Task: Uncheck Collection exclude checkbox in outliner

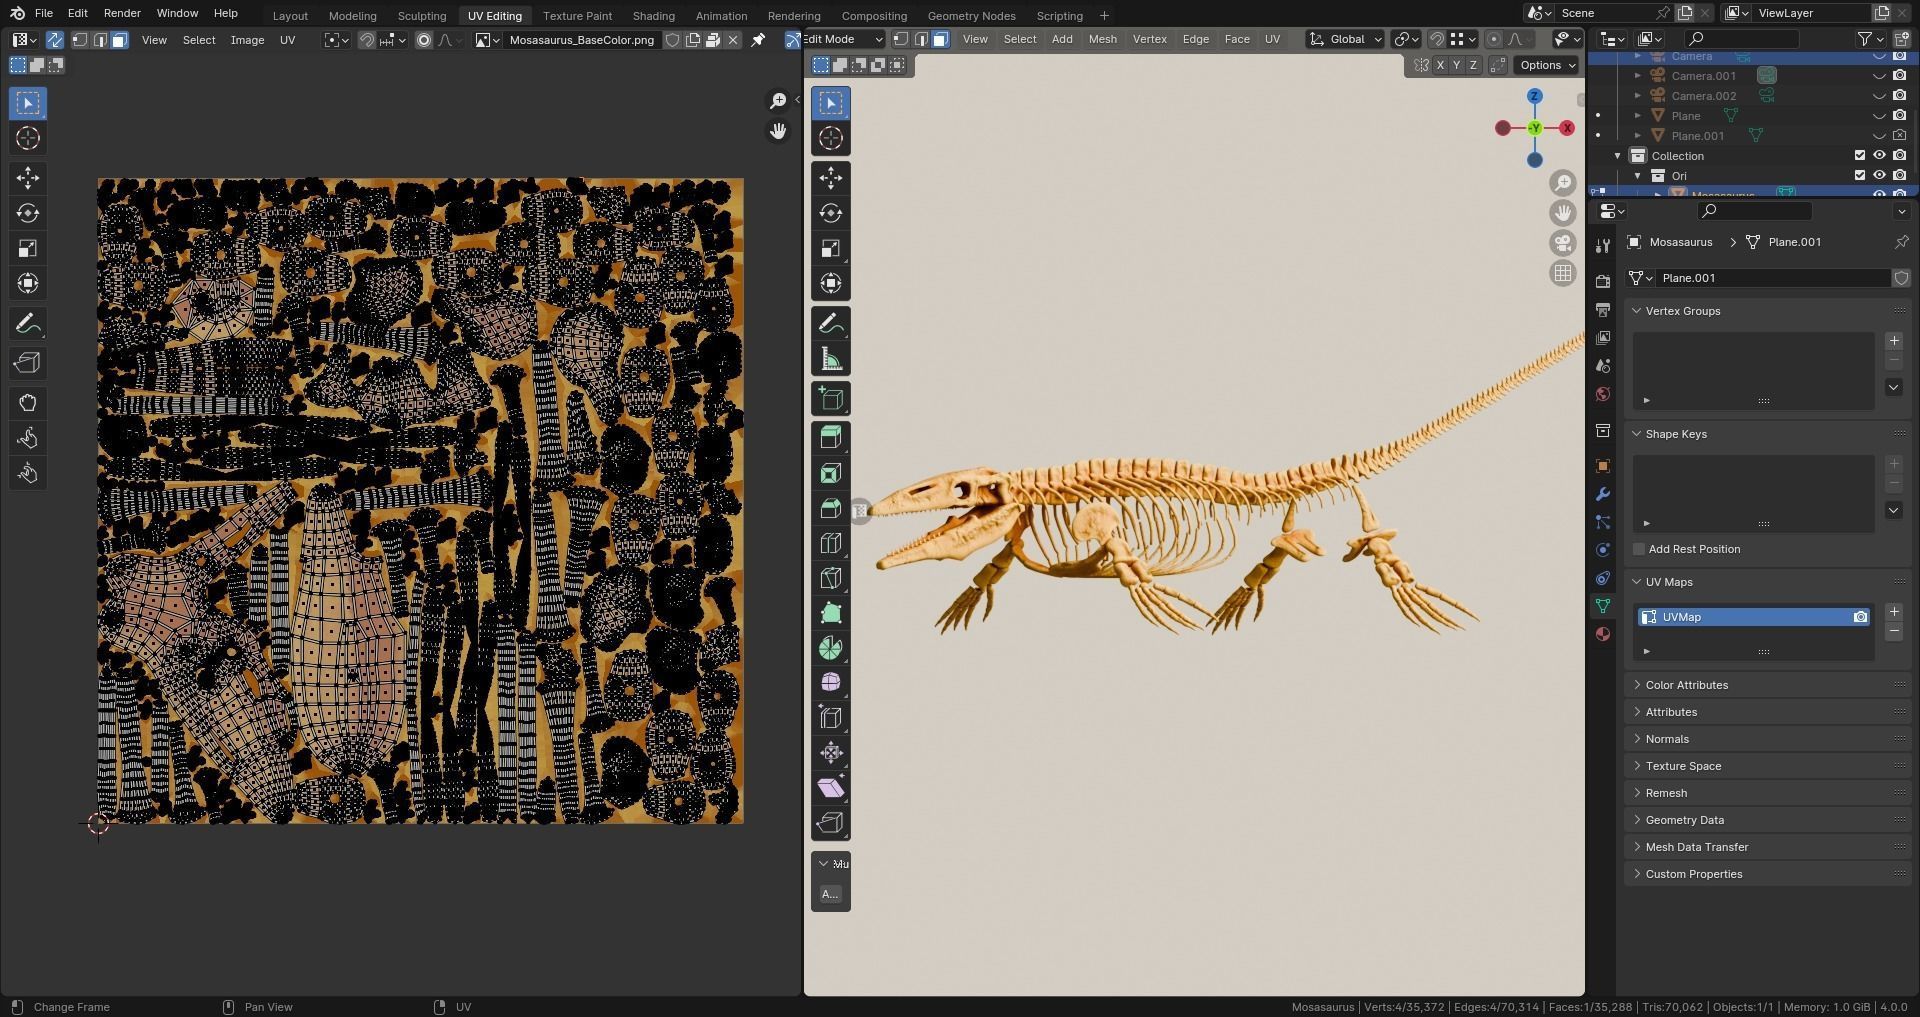Action: (1860, 156)
